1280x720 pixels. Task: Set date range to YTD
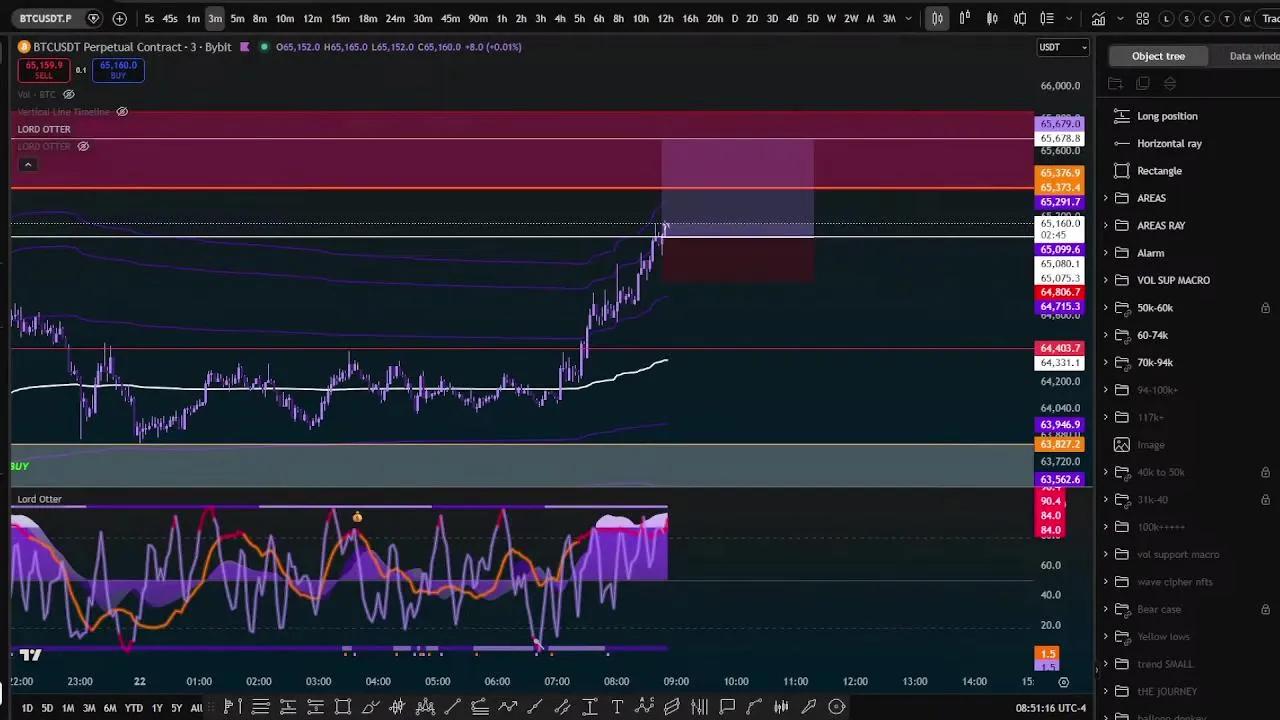133,708
